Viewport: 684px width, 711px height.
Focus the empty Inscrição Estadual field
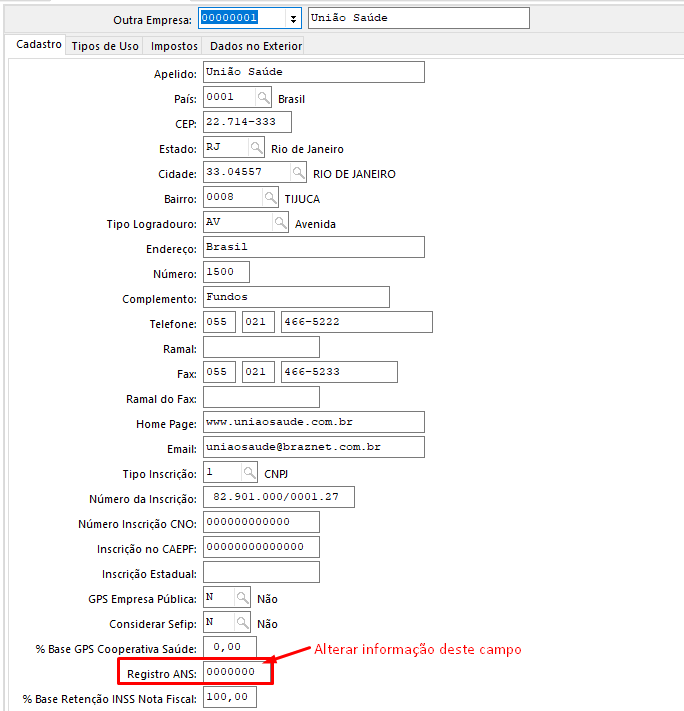tap(260, 572)
